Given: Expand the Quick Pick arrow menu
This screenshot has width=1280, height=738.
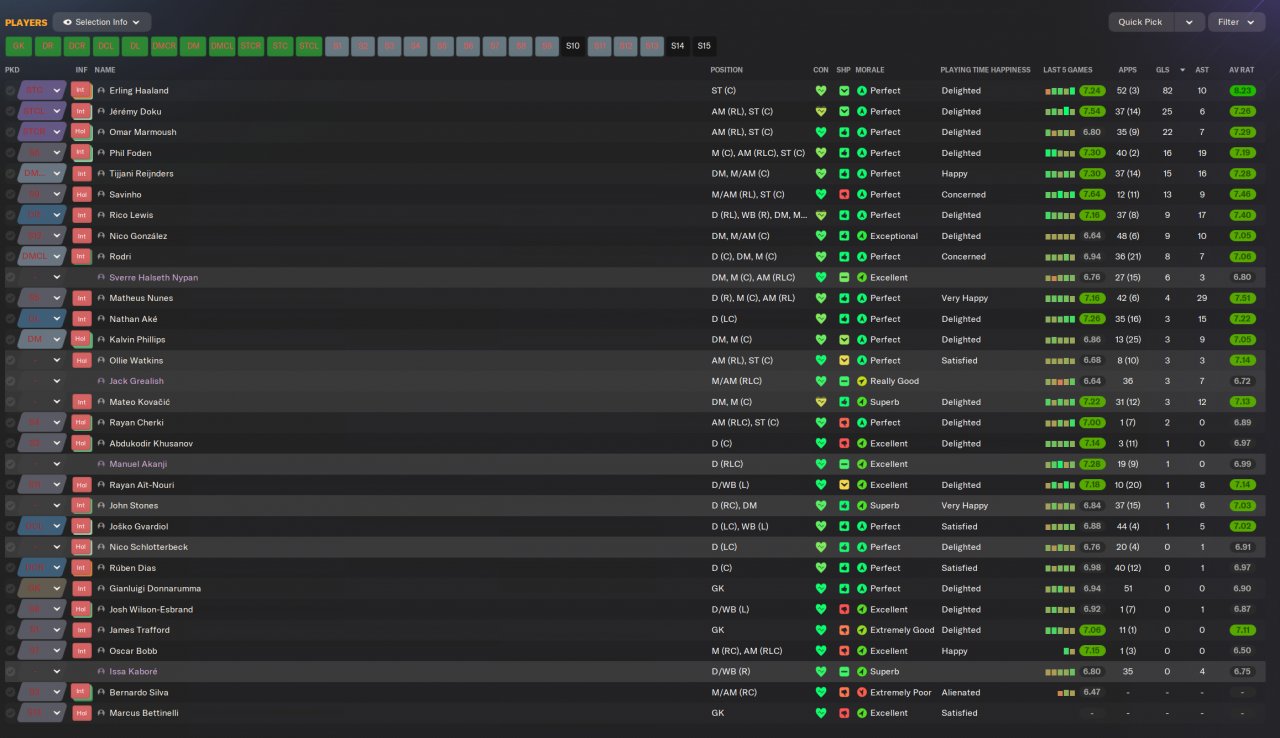Looking at the screenshot, I should (1189, 22).
